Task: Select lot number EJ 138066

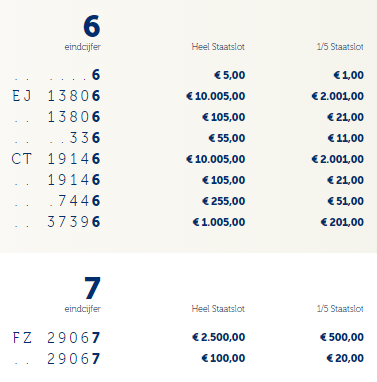Action: tap(56, 96)
